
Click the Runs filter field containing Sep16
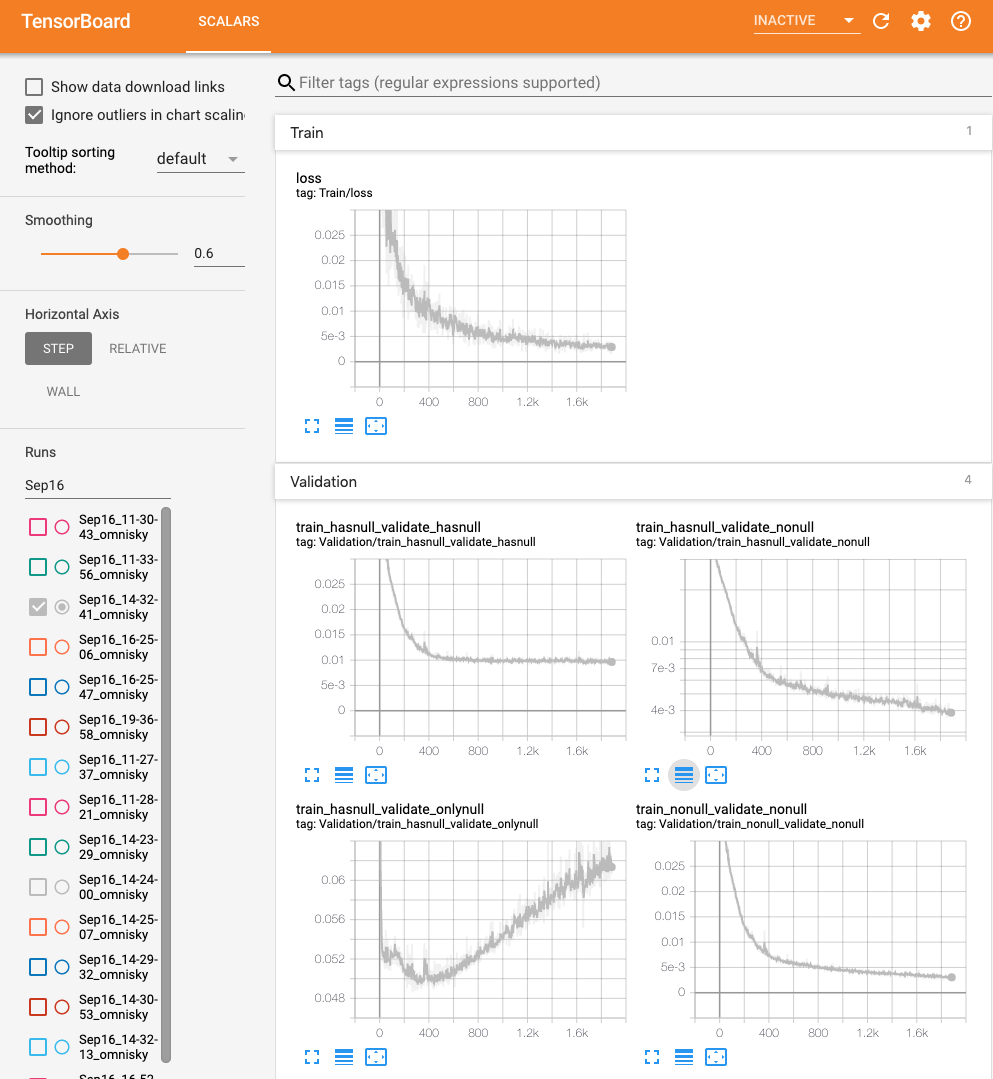tap(98, 485)
